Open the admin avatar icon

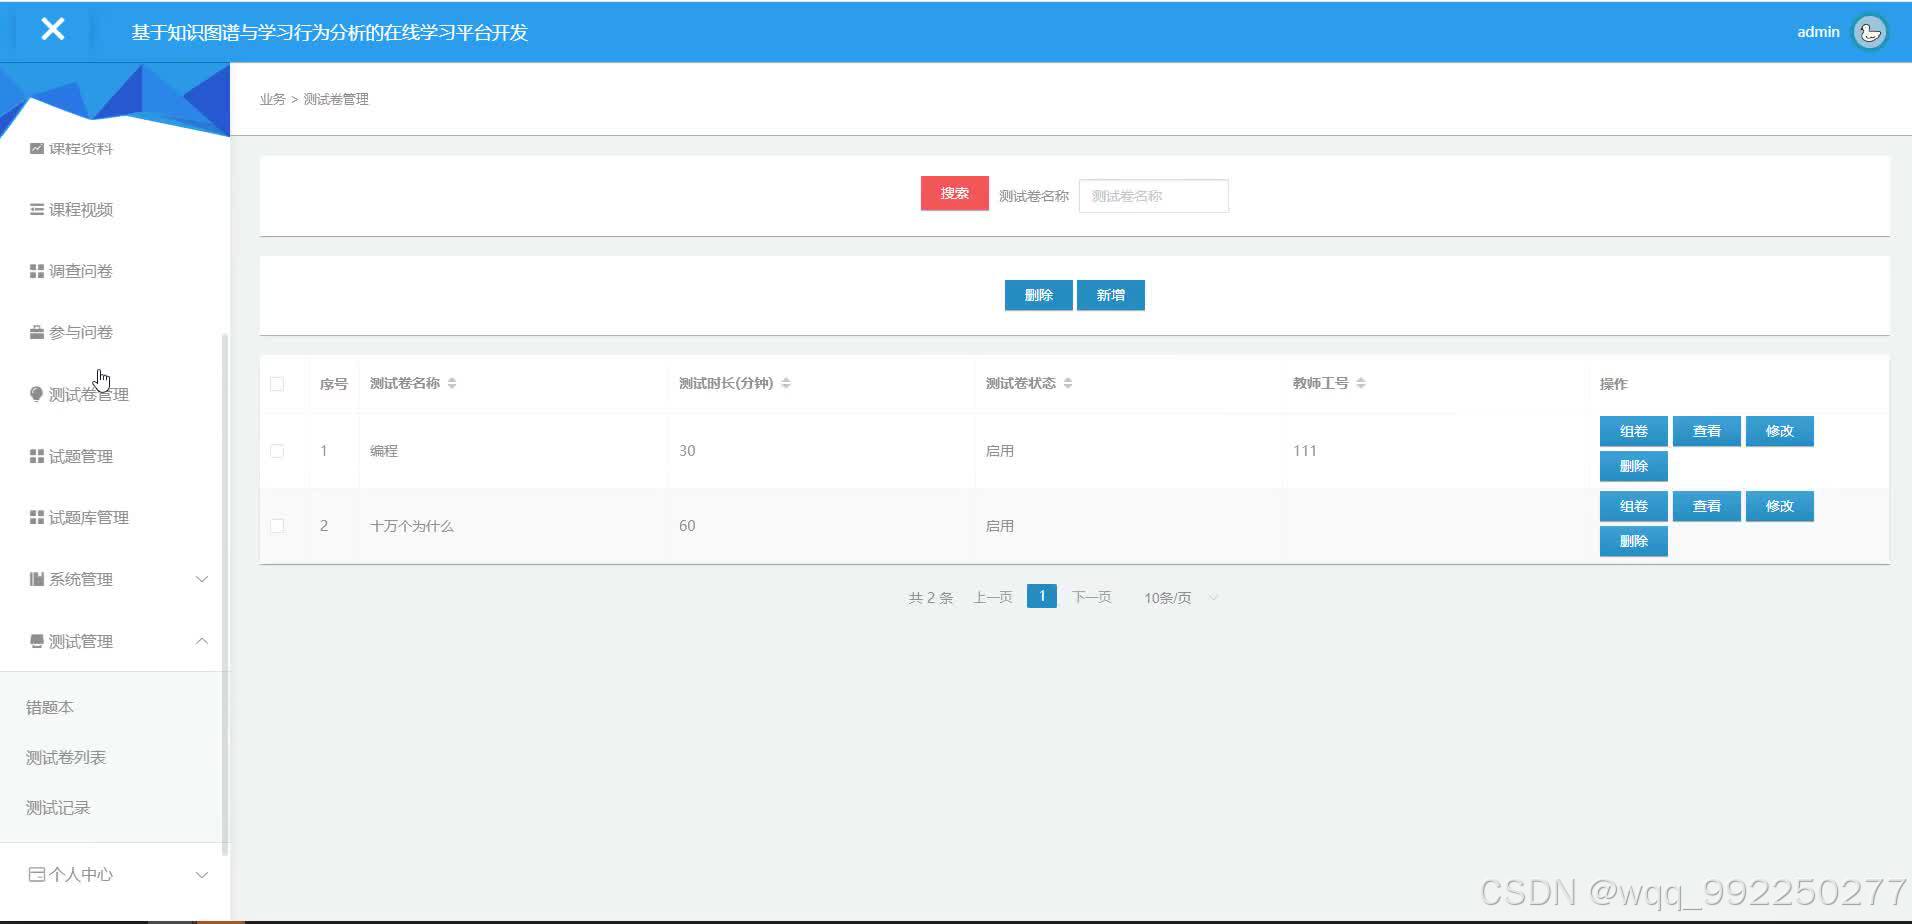[1869, 32]
